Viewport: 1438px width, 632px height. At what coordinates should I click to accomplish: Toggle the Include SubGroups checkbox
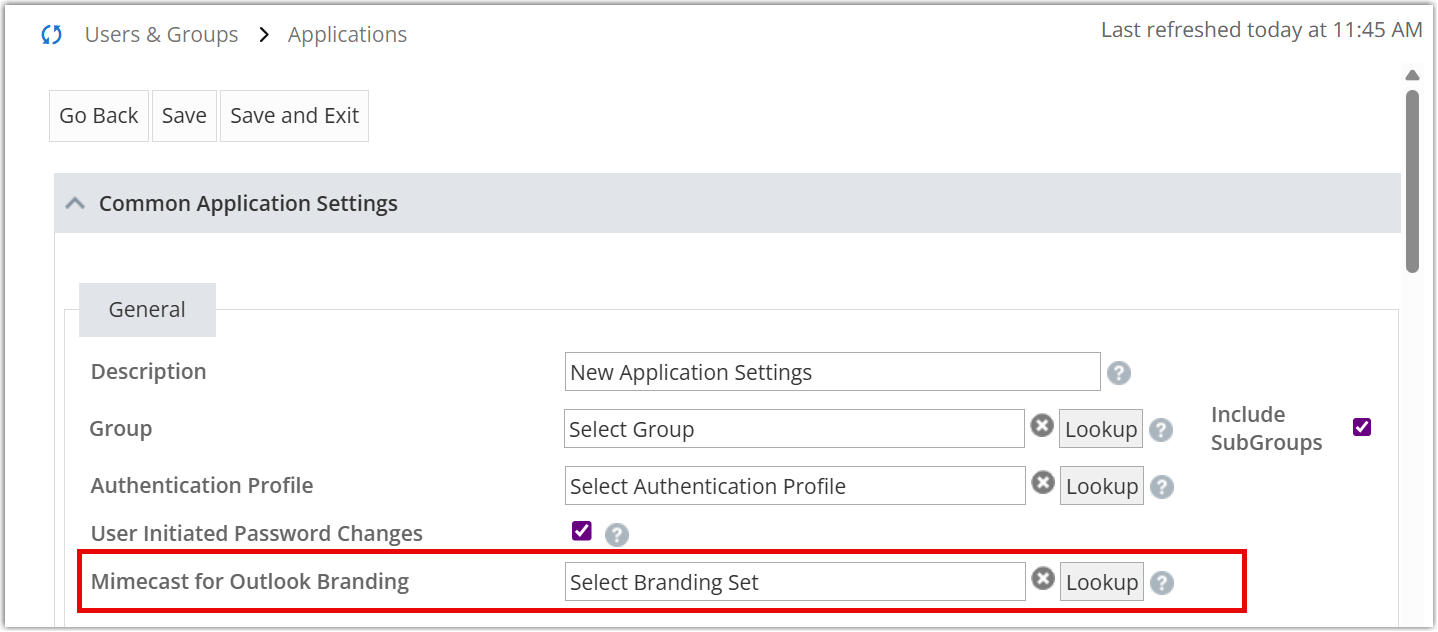click(1361, 427)
